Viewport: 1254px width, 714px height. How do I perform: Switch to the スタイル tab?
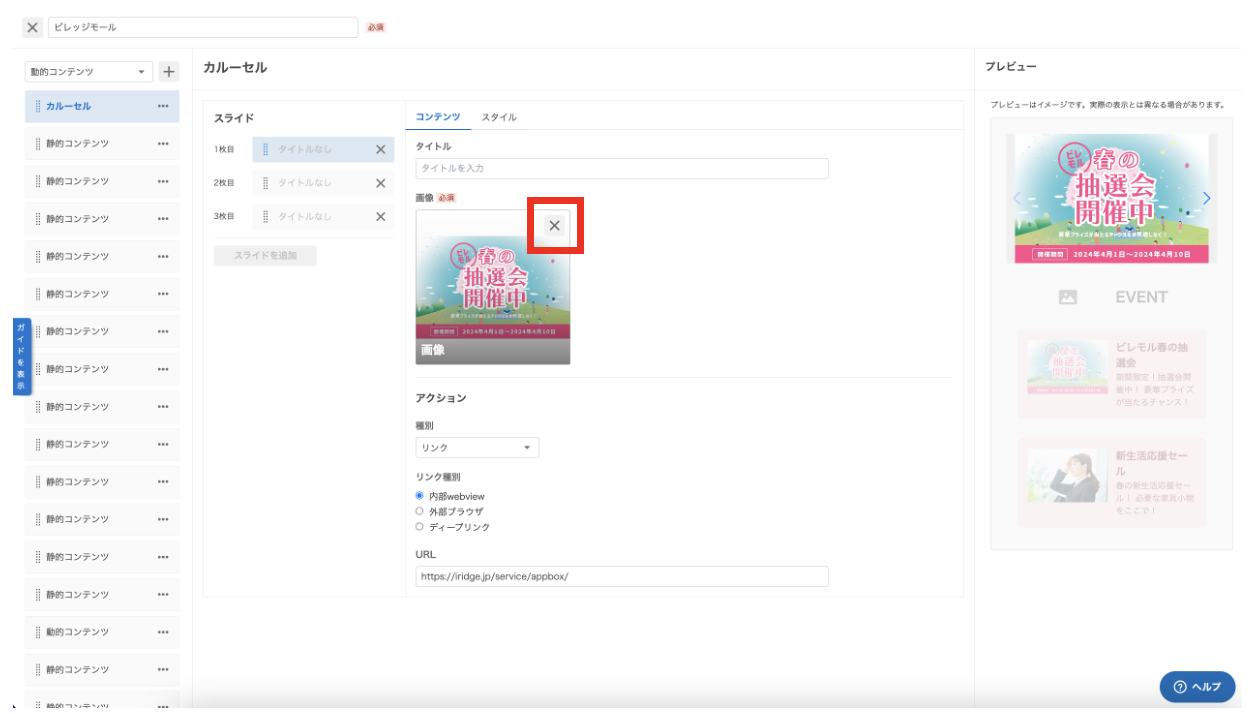click(x=499, y=117)
